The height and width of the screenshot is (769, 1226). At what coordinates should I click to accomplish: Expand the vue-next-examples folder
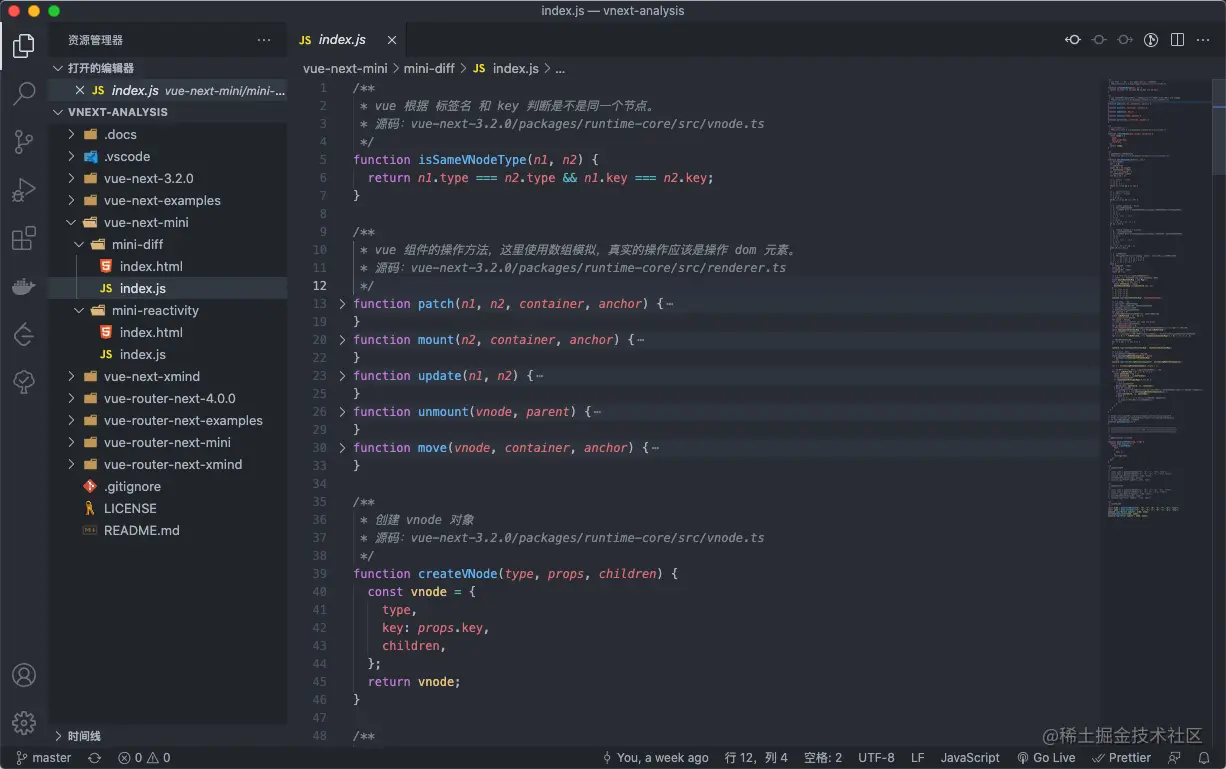tap(168, 200)
